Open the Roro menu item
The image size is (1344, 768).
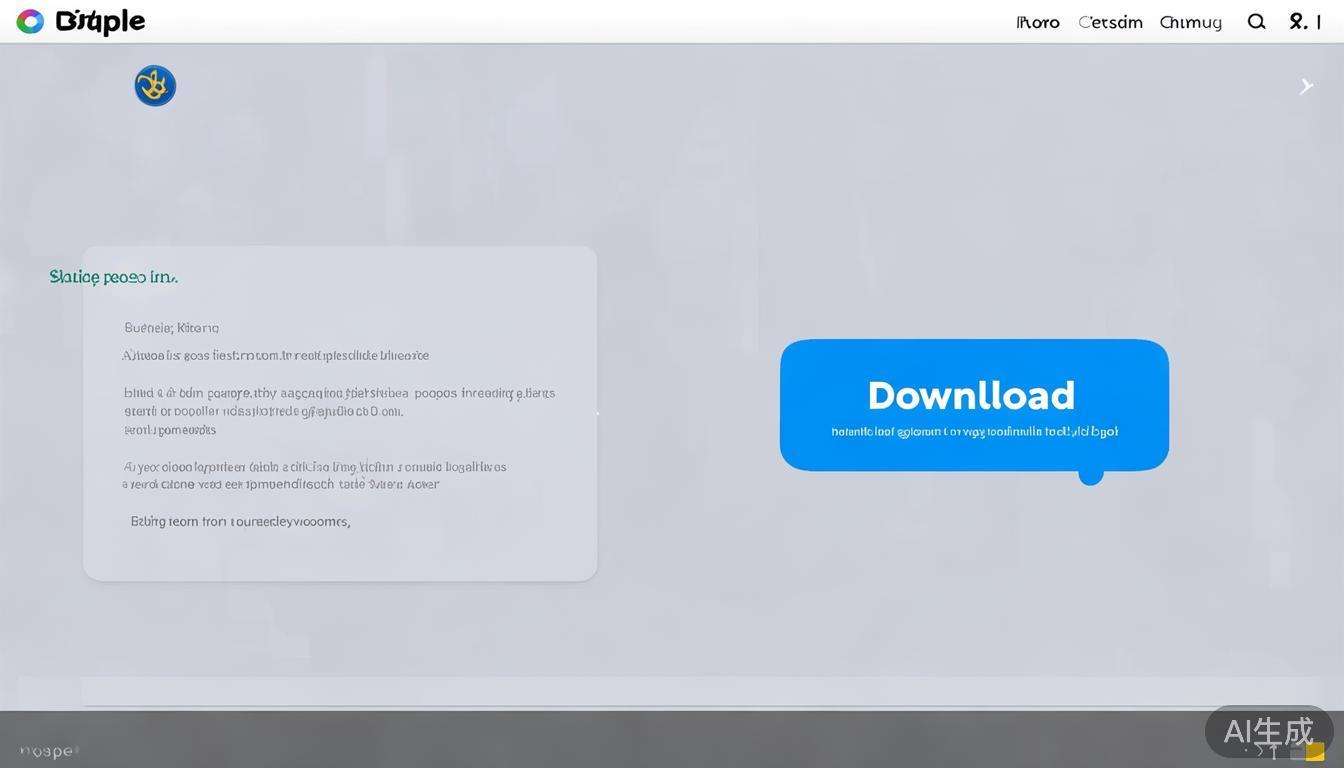click(x=1037, y=22)
